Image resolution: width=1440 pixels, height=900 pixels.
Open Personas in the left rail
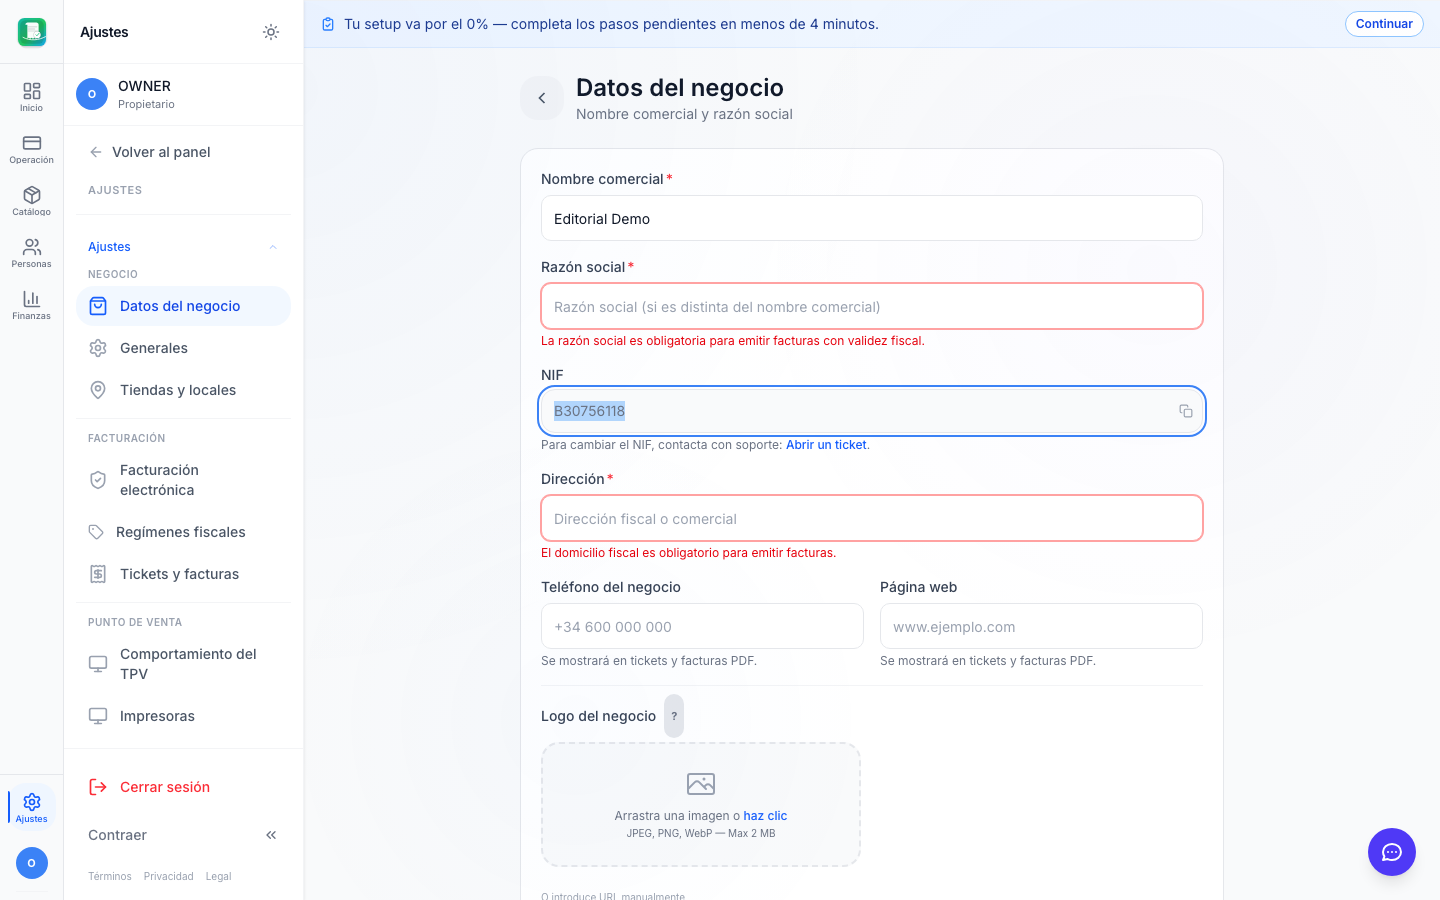(32, 253)
